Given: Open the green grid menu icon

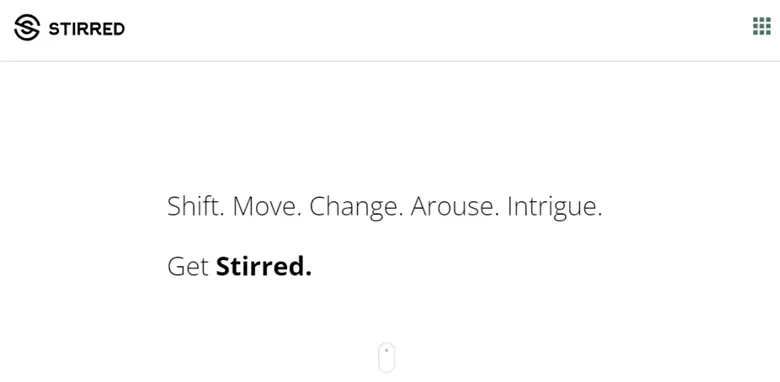Looking at the screenshot, I should pos(762,26).
